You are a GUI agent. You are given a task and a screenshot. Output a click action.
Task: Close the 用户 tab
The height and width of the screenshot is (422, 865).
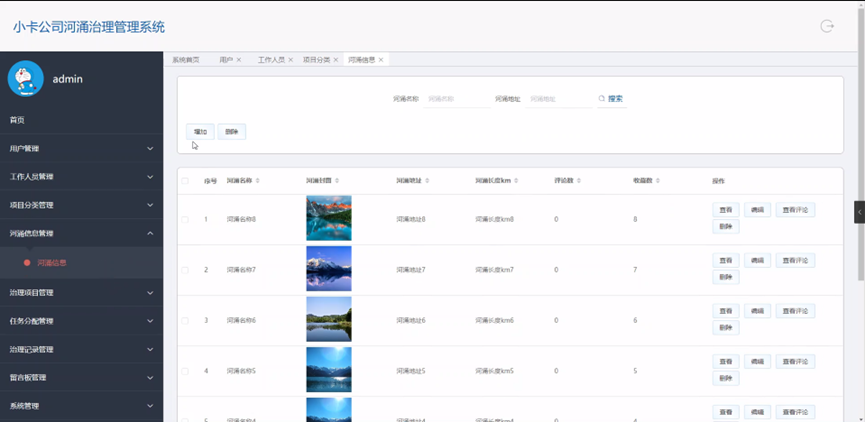239,60
